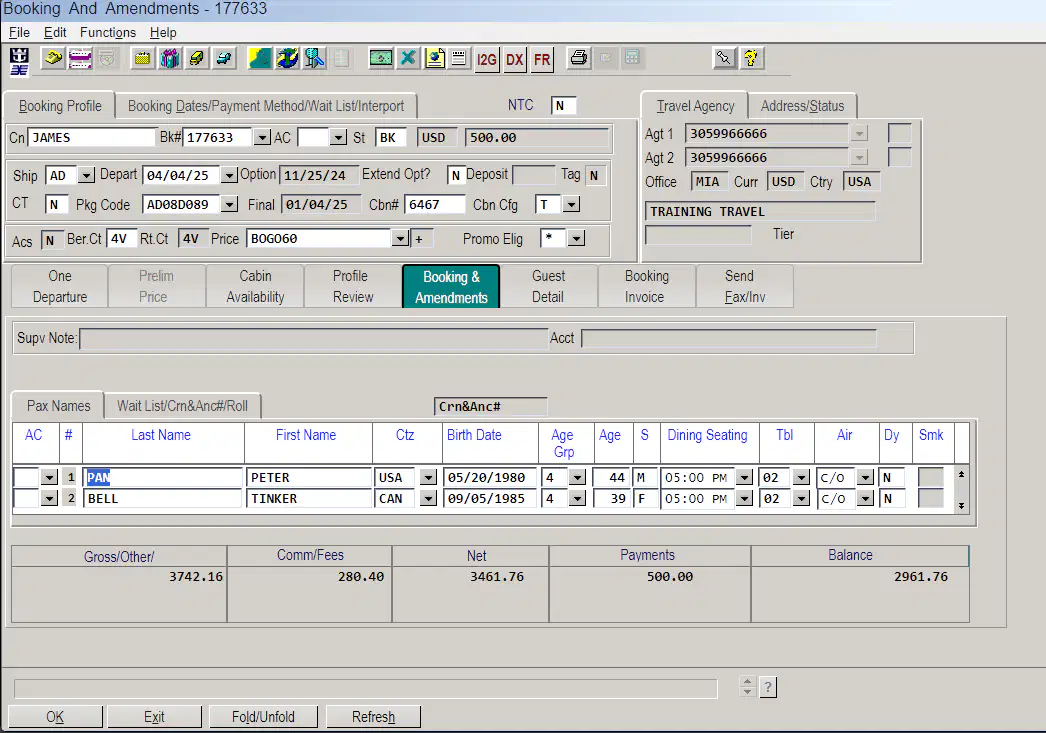The width and height of the screenshot is (1046, 733).
Task: Open the Wait List/Crn&Anc#/Roll tab
Action: [182, 406]
